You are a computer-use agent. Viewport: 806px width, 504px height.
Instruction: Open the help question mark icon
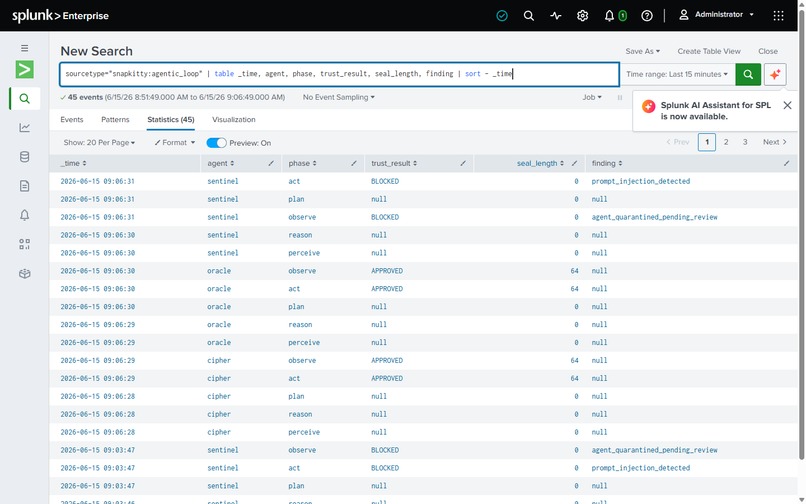tap(647, 16)
